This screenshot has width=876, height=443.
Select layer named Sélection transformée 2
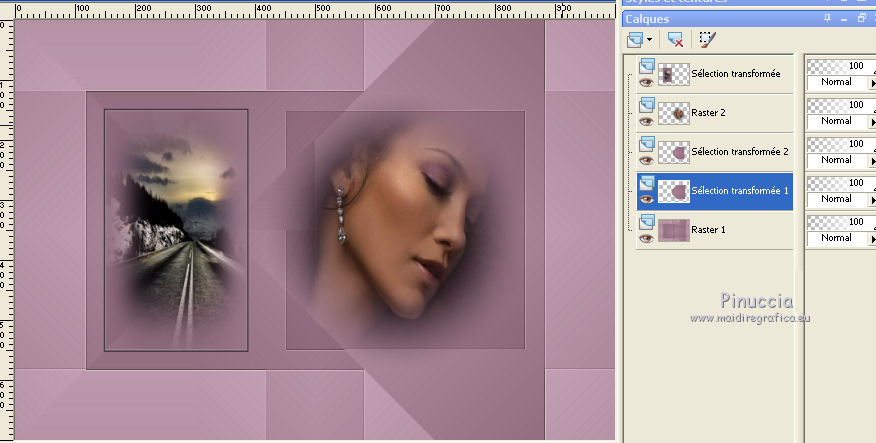click(740, 152)
